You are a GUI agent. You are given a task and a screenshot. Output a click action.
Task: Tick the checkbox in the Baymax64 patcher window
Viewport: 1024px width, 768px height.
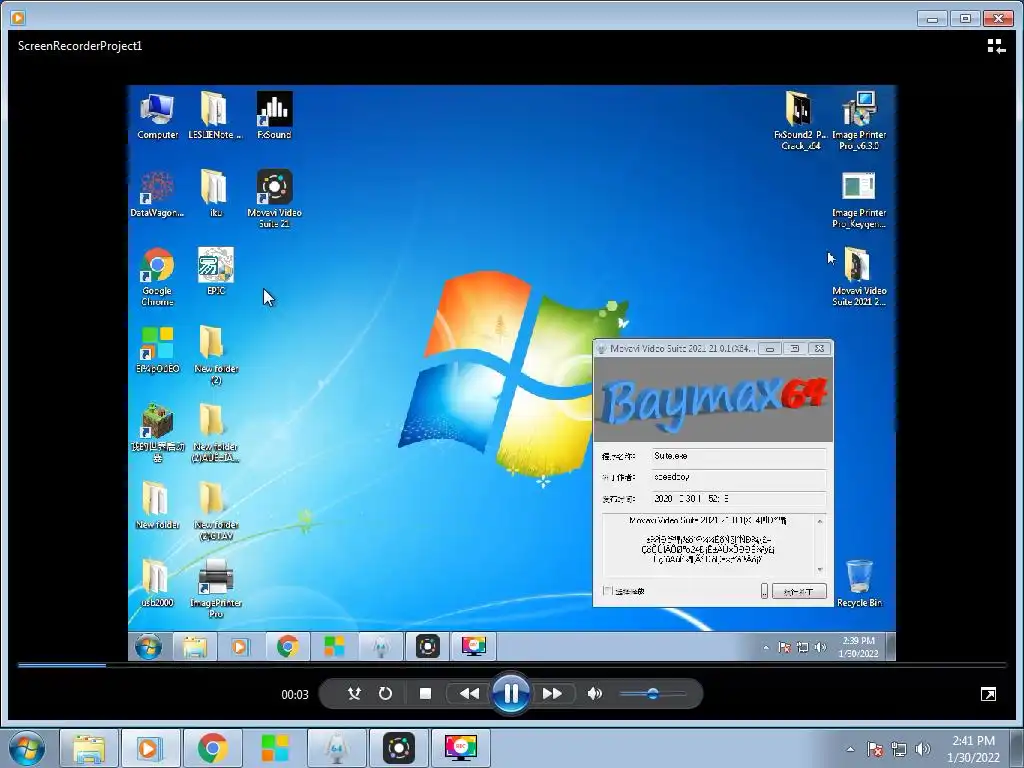(x=607, y=591)
